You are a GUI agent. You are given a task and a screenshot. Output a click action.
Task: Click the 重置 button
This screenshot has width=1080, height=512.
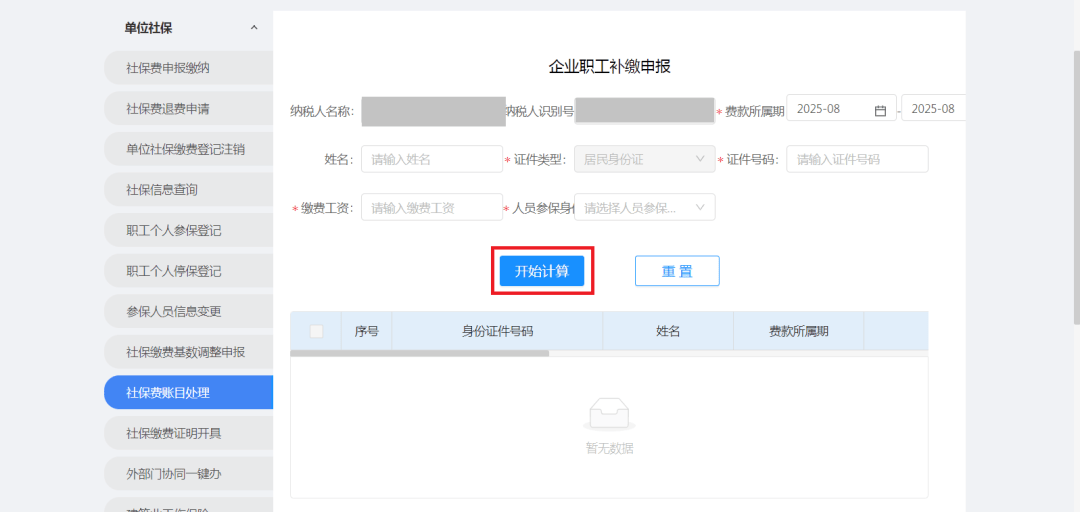click(x=677, y=271)
